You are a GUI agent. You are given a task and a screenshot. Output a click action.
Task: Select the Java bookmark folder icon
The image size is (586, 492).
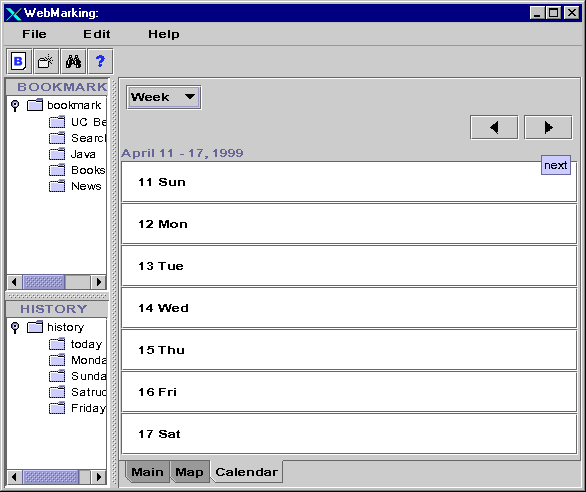57,154
